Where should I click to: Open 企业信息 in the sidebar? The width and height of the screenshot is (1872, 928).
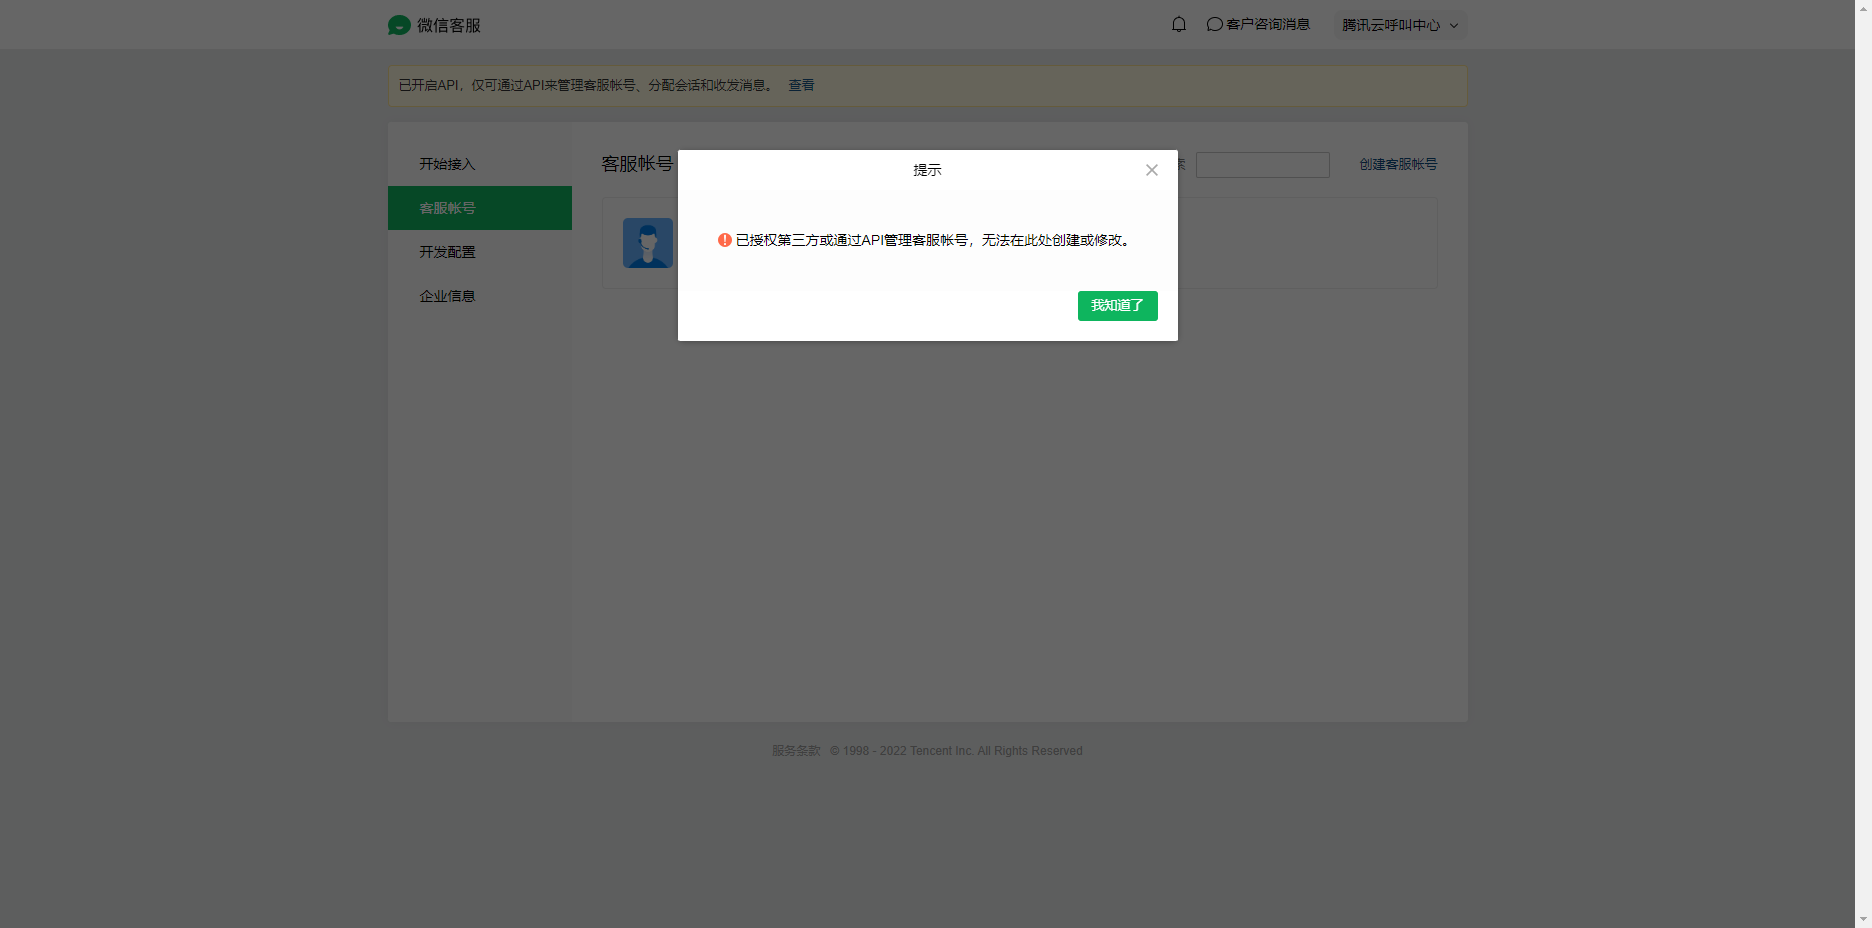480,296
